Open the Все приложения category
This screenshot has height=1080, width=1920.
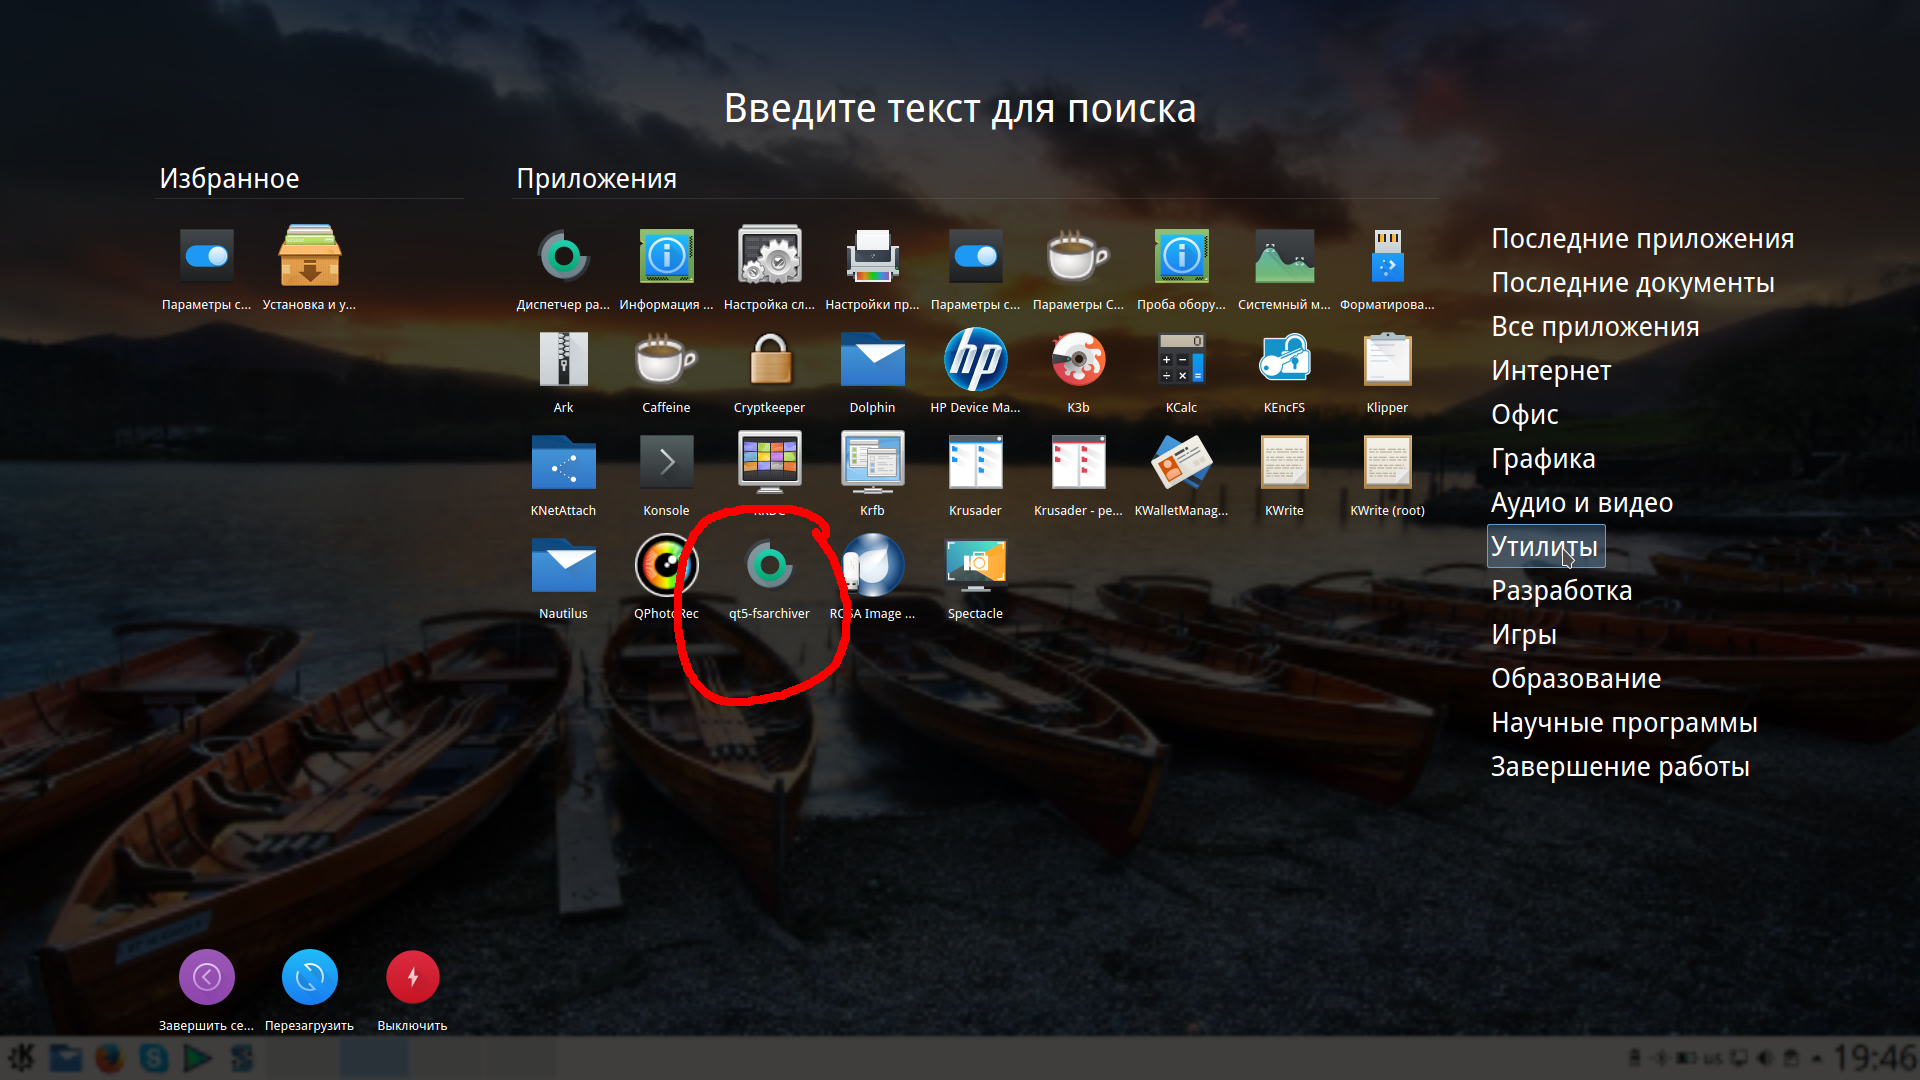coord(1595,327)
